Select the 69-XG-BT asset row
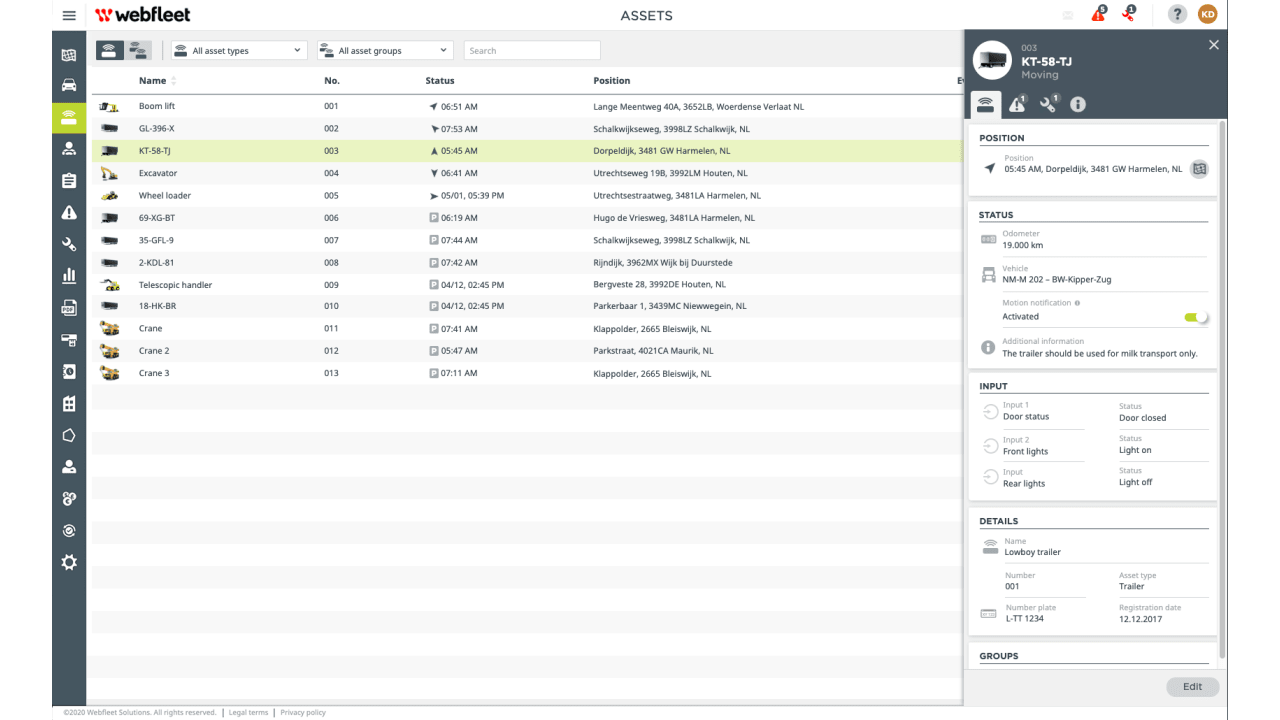The width and height of the screenshot is (1280, 720). click(527, 218)
